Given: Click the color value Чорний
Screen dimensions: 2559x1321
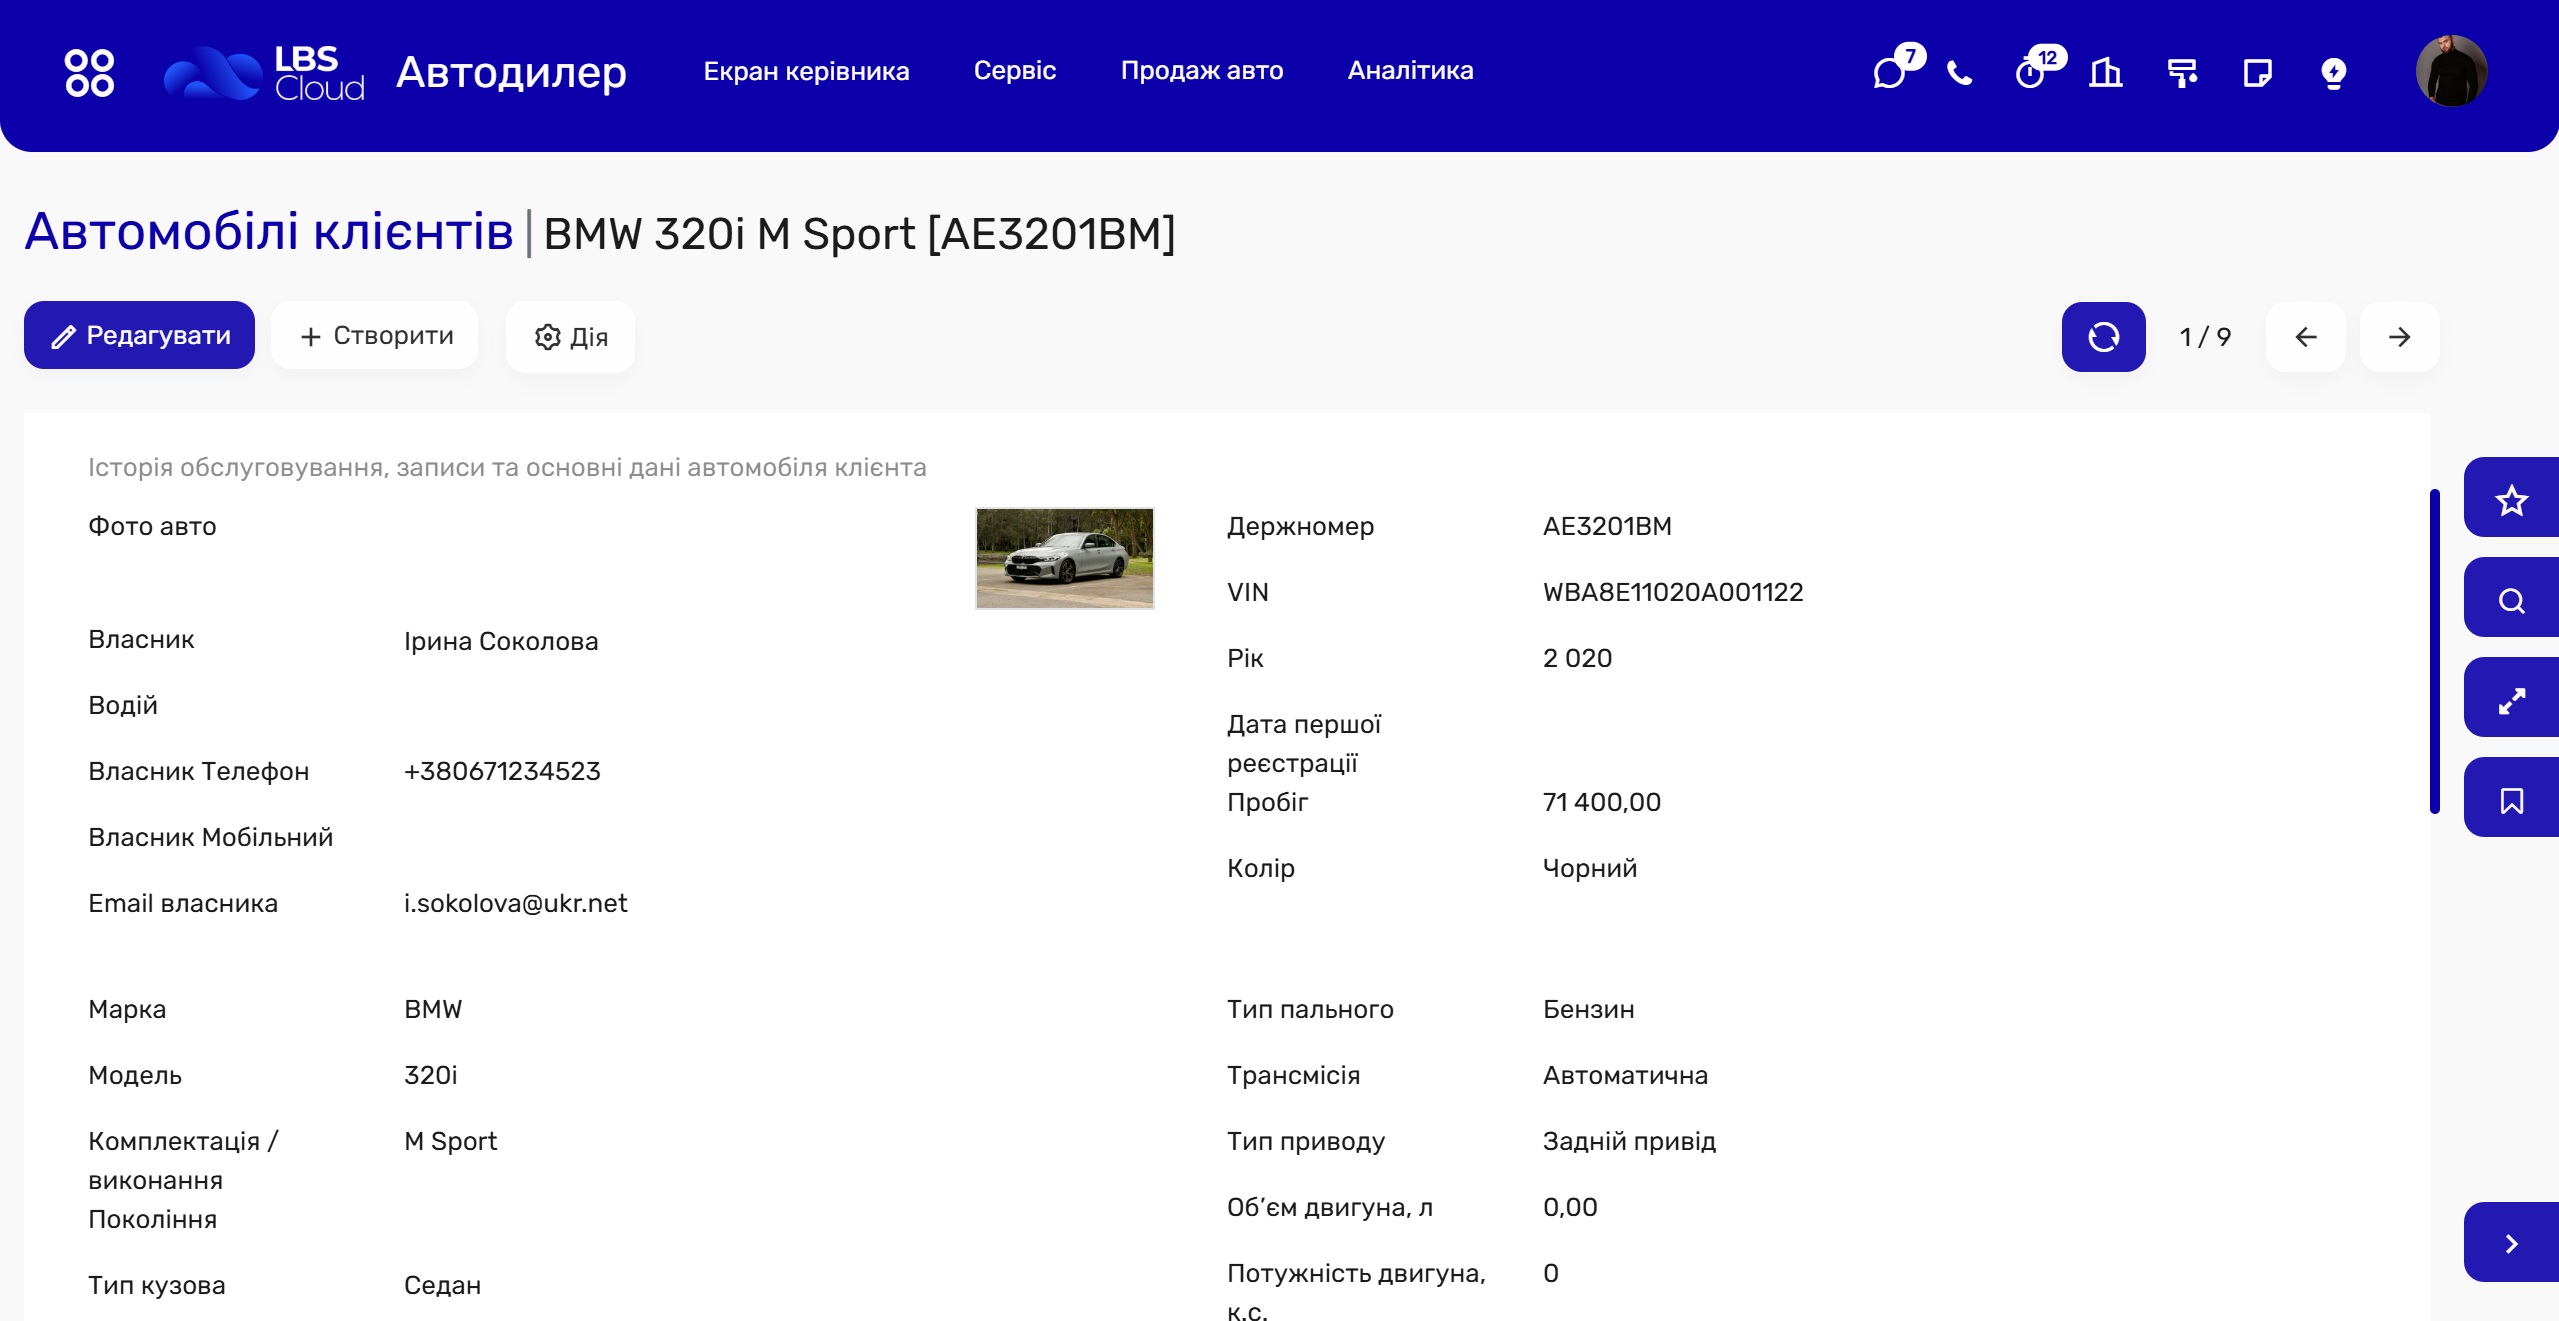Looking at the screenshot, I should [1590, 868].
